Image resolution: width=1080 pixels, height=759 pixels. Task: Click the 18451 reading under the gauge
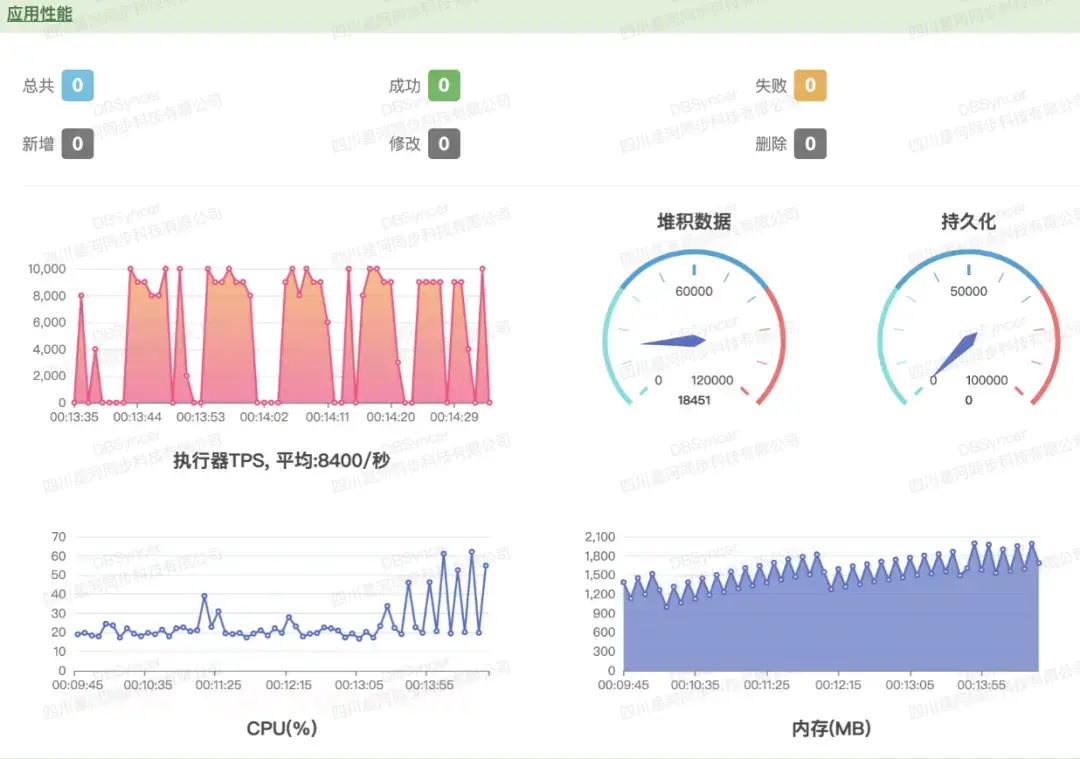tap(692, 399)
